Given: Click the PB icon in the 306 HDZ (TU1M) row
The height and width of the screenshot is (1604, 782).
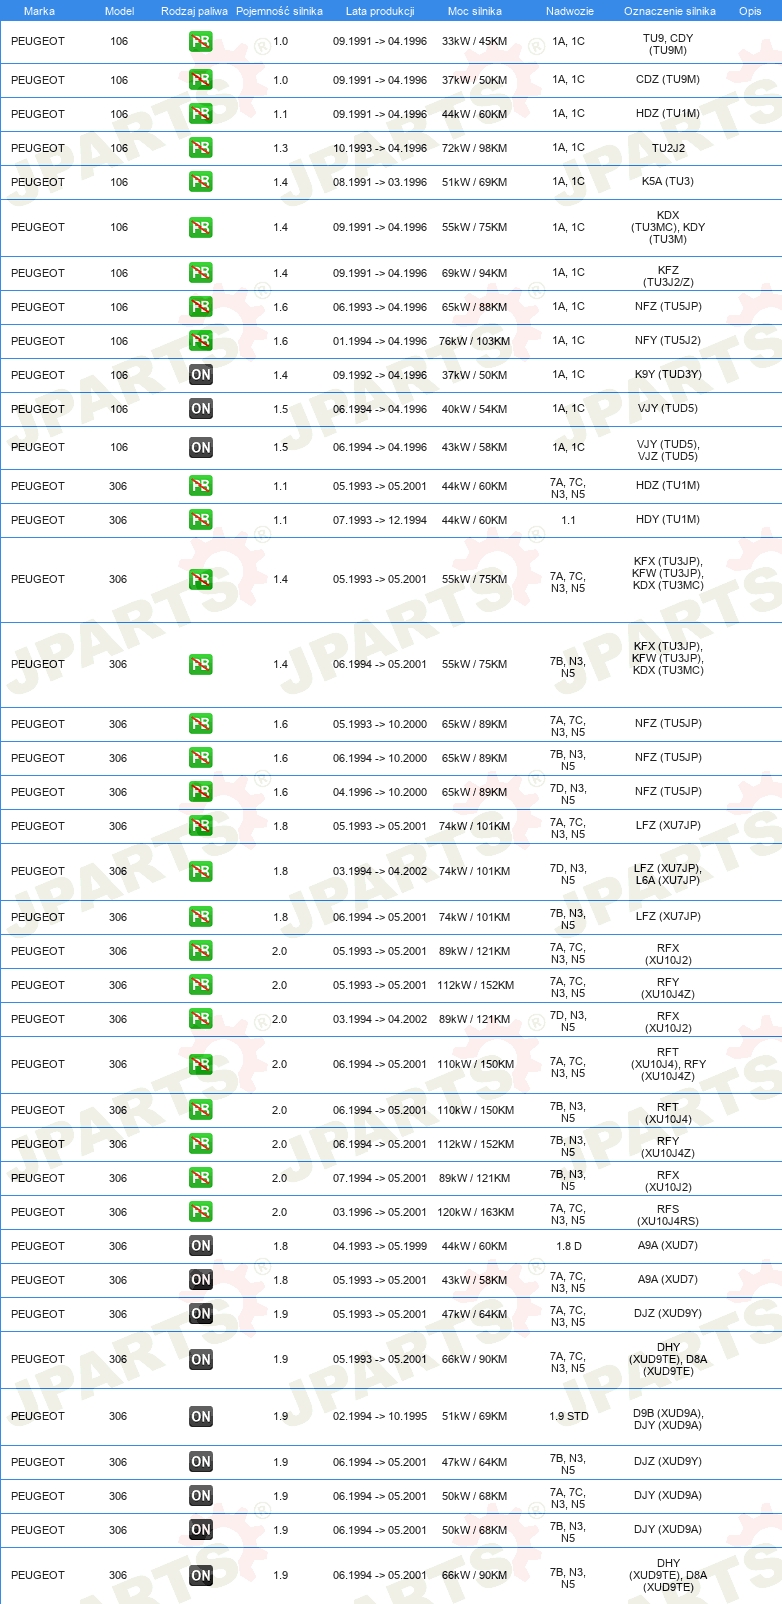Looking at the screenshot, I should pyautogui.click(x=201, y=486).
